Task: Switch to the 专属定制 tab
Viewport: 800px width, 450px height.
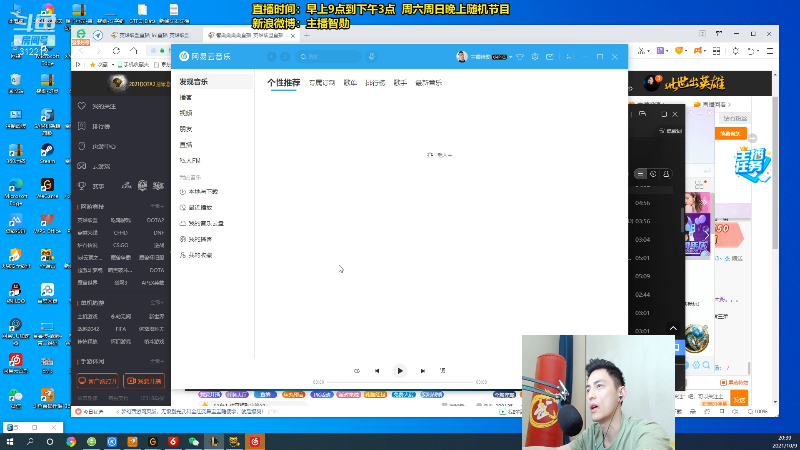Action: coord(321,83)
